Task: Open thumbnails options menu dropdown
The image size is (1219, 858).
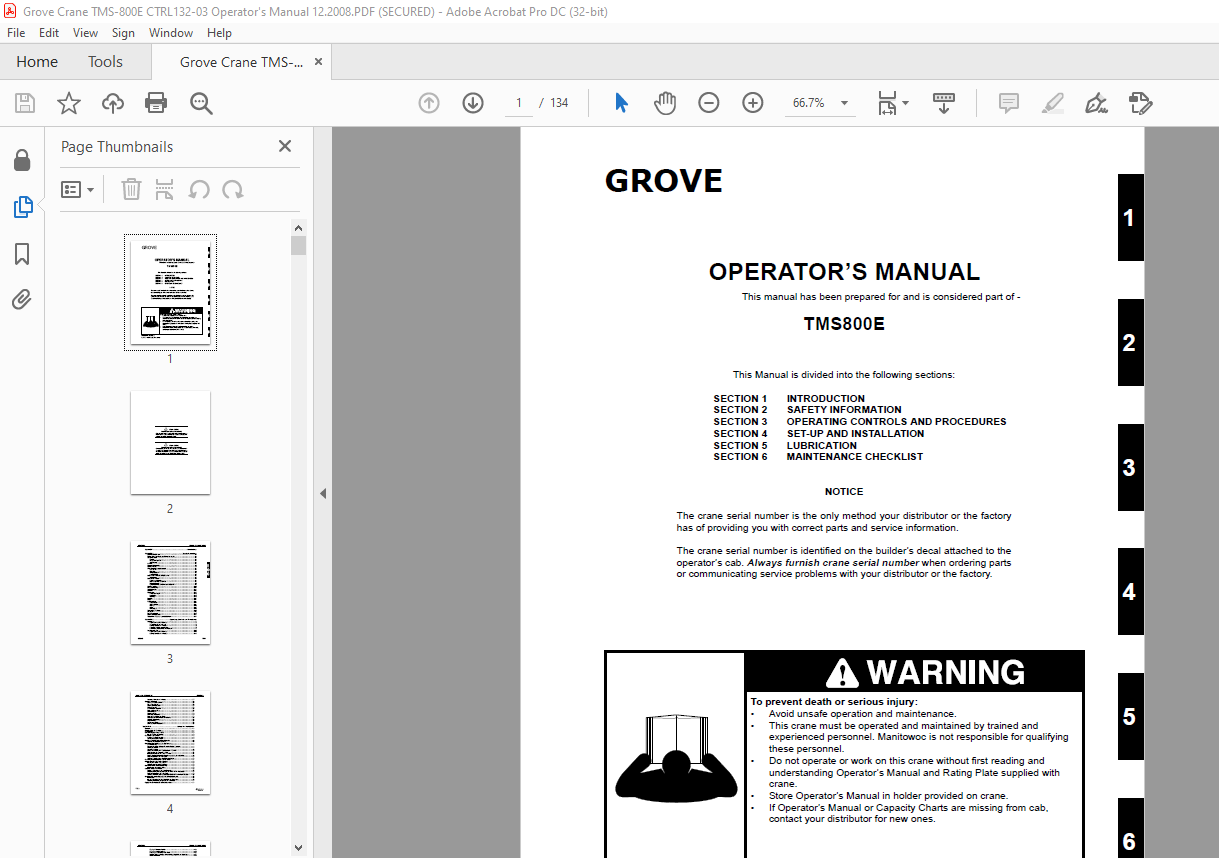Action: point(77,189)
